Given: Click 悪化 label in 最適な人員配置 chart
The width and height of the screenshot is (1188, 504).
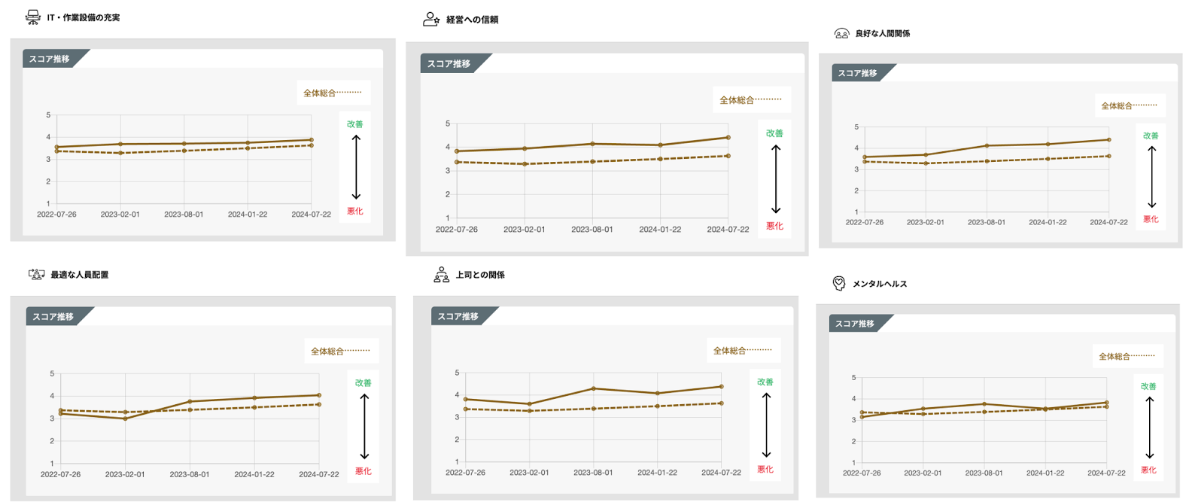Looking at the screenshot, I should point(364,471).
